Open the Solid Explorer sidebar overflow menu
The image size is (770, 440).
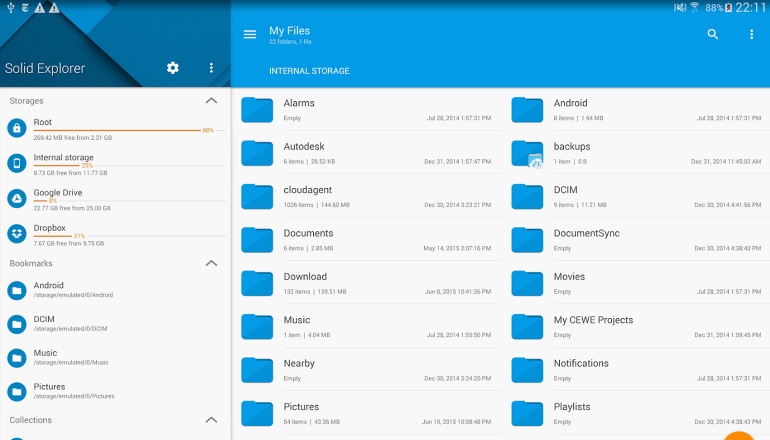[211, 68]
